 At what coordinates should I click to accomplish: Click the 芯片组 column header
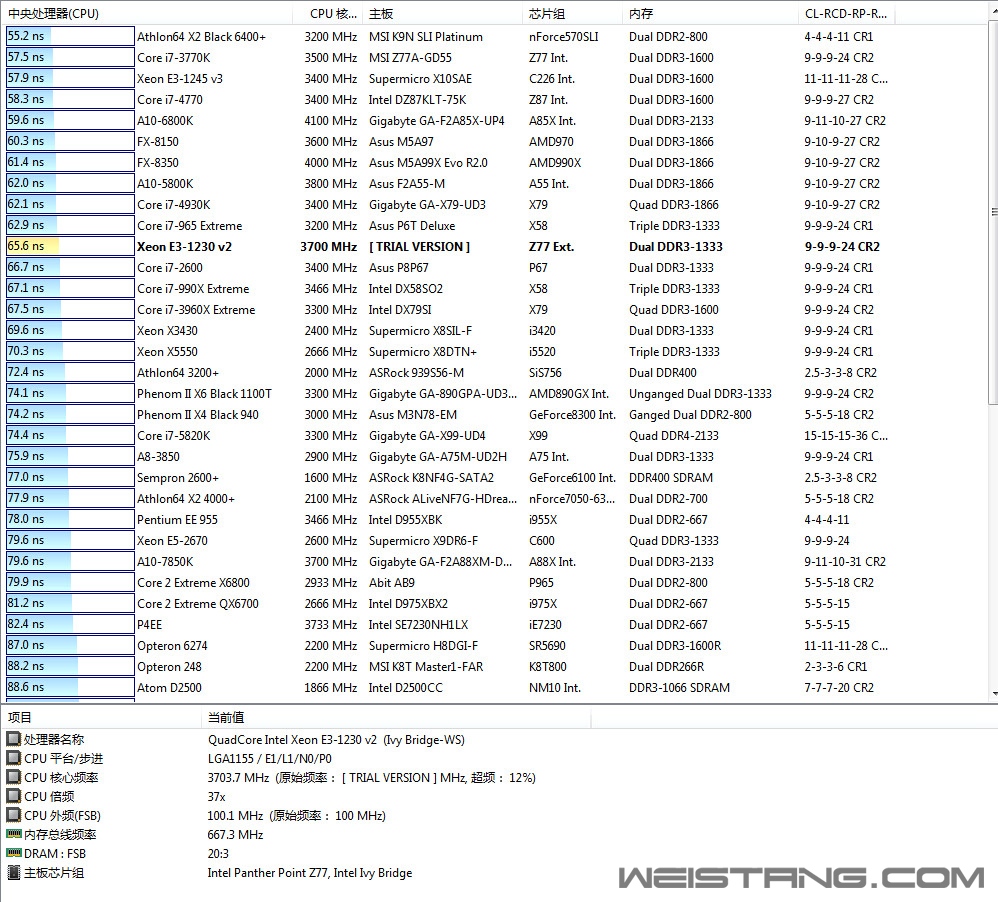(x=546, y=14)
